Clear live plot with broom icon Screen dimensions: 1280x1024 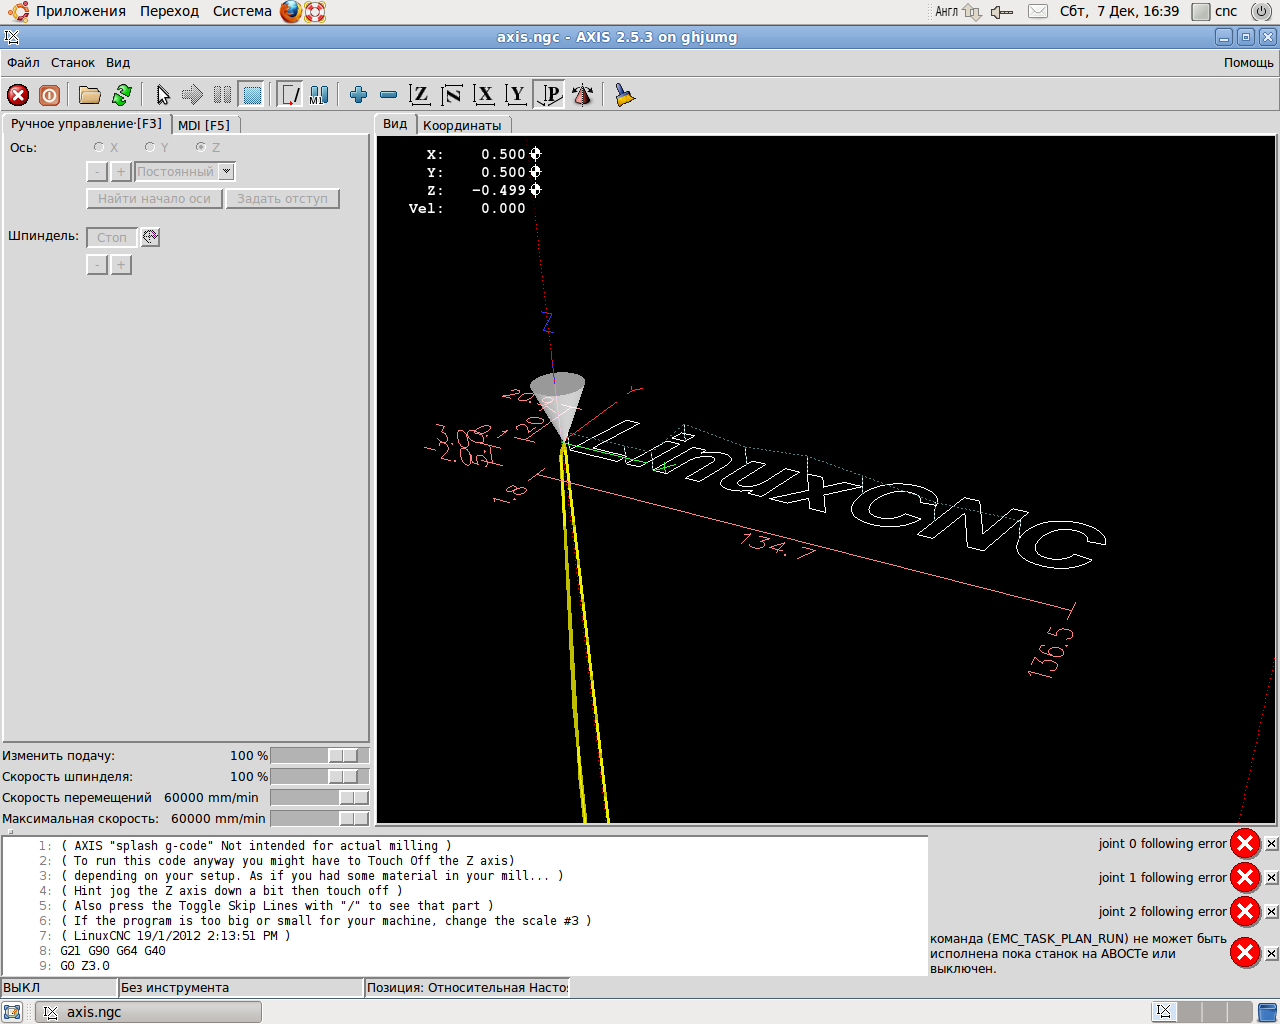tap(625, 95)
